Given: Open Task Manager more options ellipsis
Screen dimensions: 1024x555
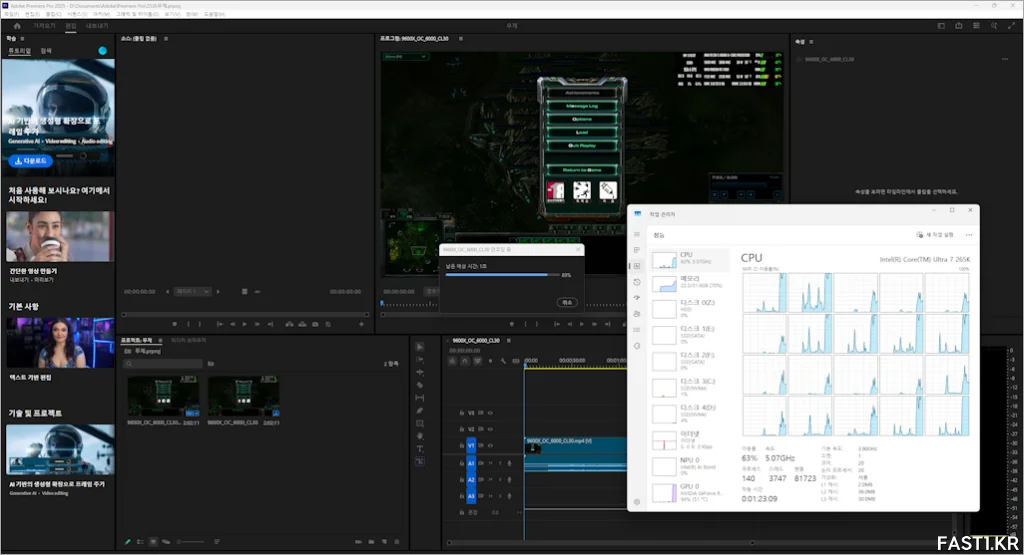Looking at the screenshot, I should (x=969, y=235).
